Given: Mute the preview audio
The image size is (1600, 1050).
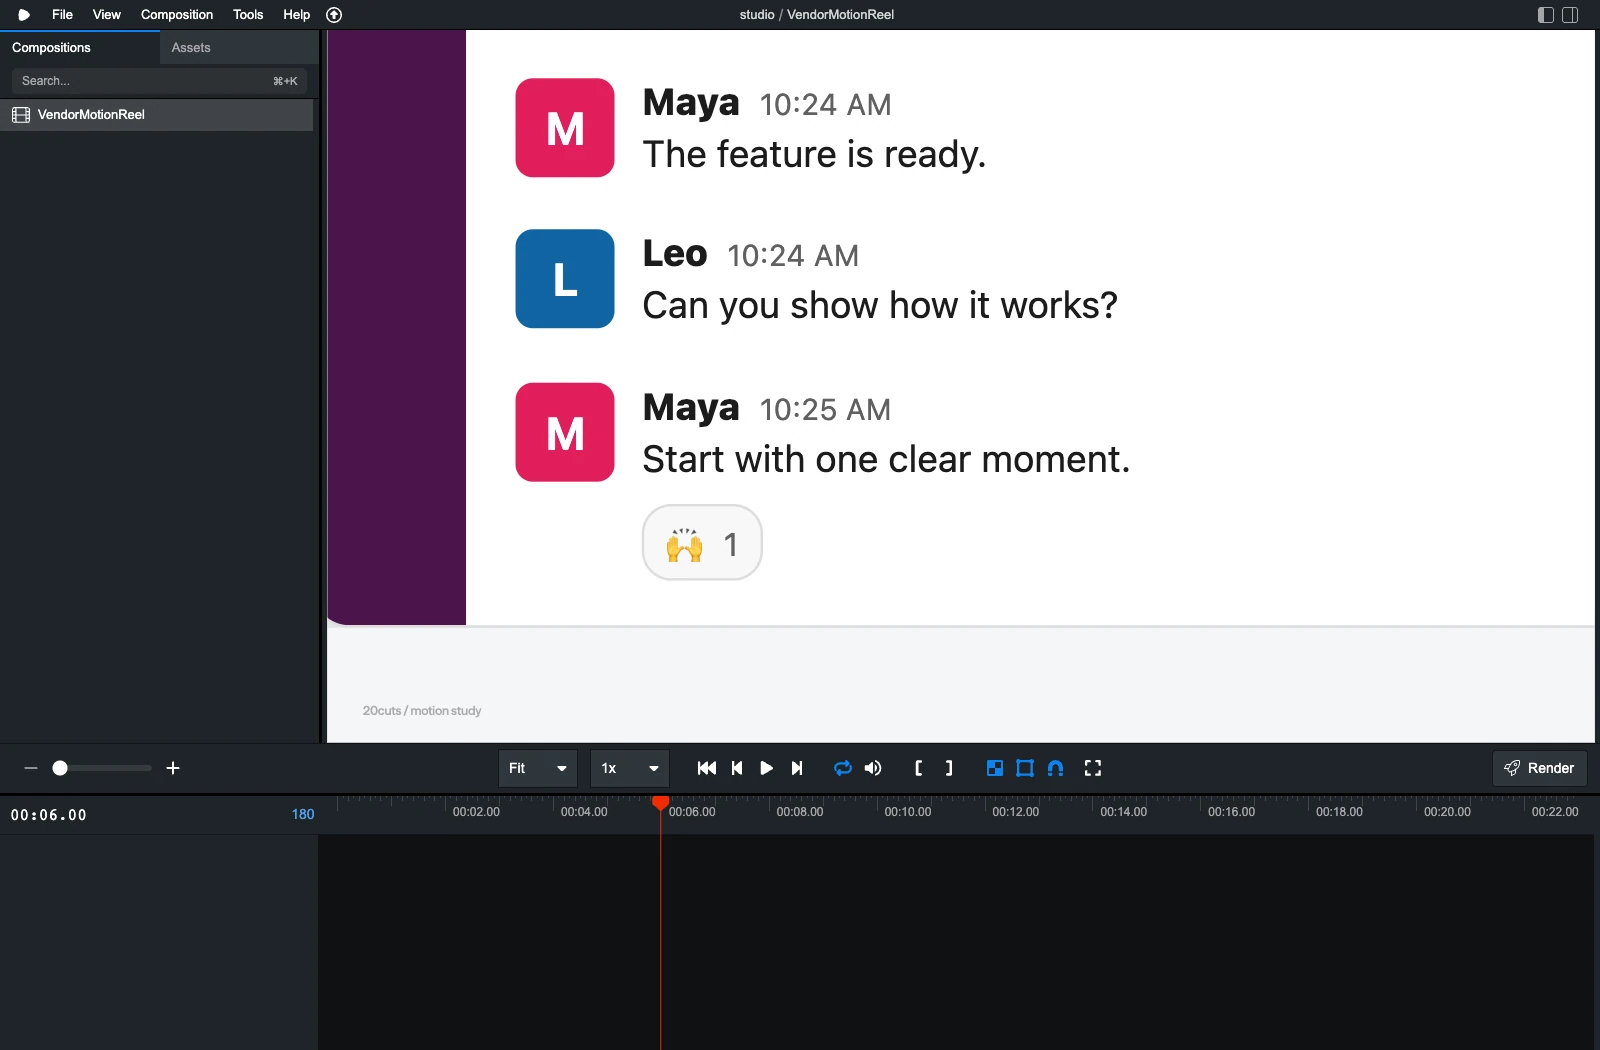Looking at the screenshot, I should (x=873, y=768).
